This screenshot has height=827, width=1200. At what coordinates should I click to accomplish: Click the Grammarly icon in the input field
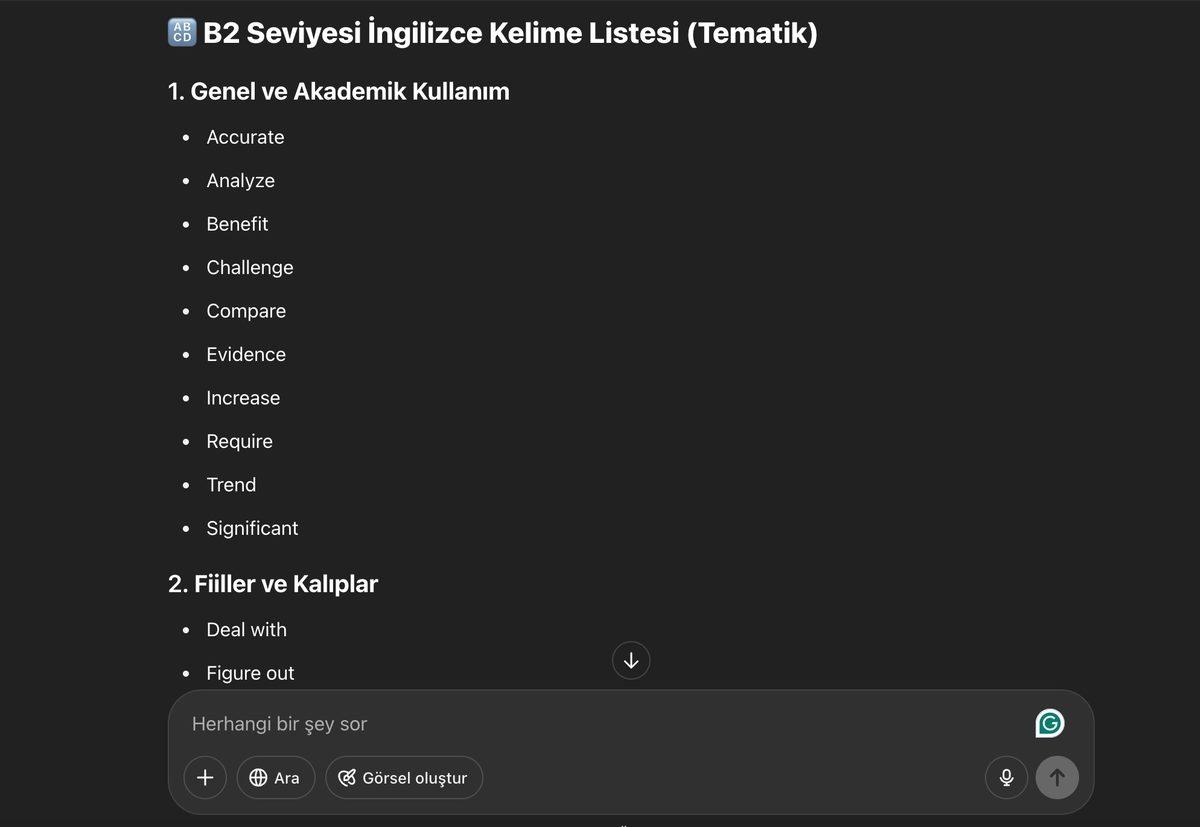click(1048, 722)
